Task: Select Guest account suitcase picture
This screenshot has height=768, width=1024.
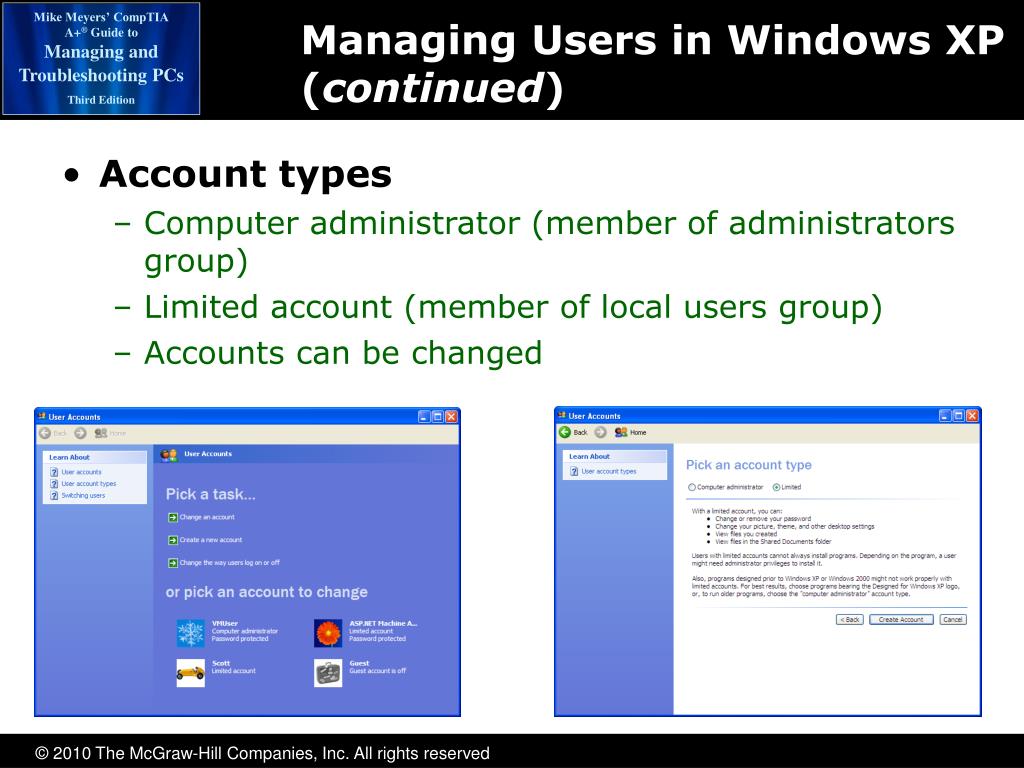Action: tap(328, 673)
